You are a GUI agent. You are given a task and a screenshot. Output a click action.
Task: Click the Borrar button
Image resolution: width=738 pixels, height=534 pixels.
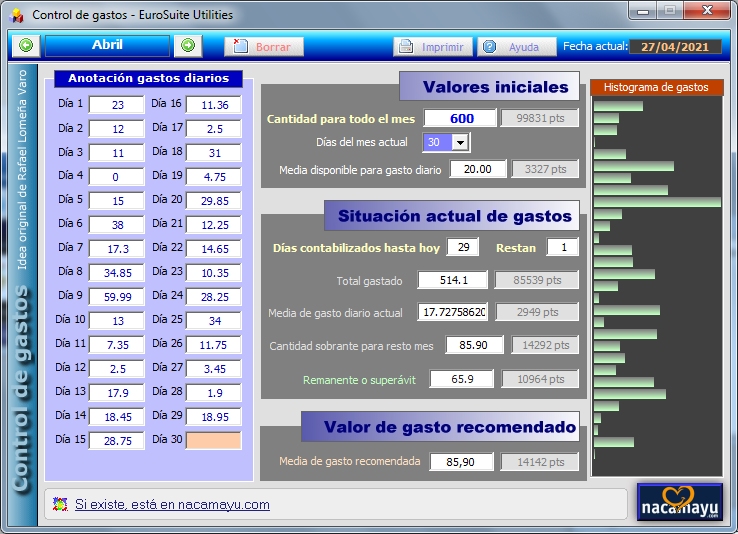(263, 47)
